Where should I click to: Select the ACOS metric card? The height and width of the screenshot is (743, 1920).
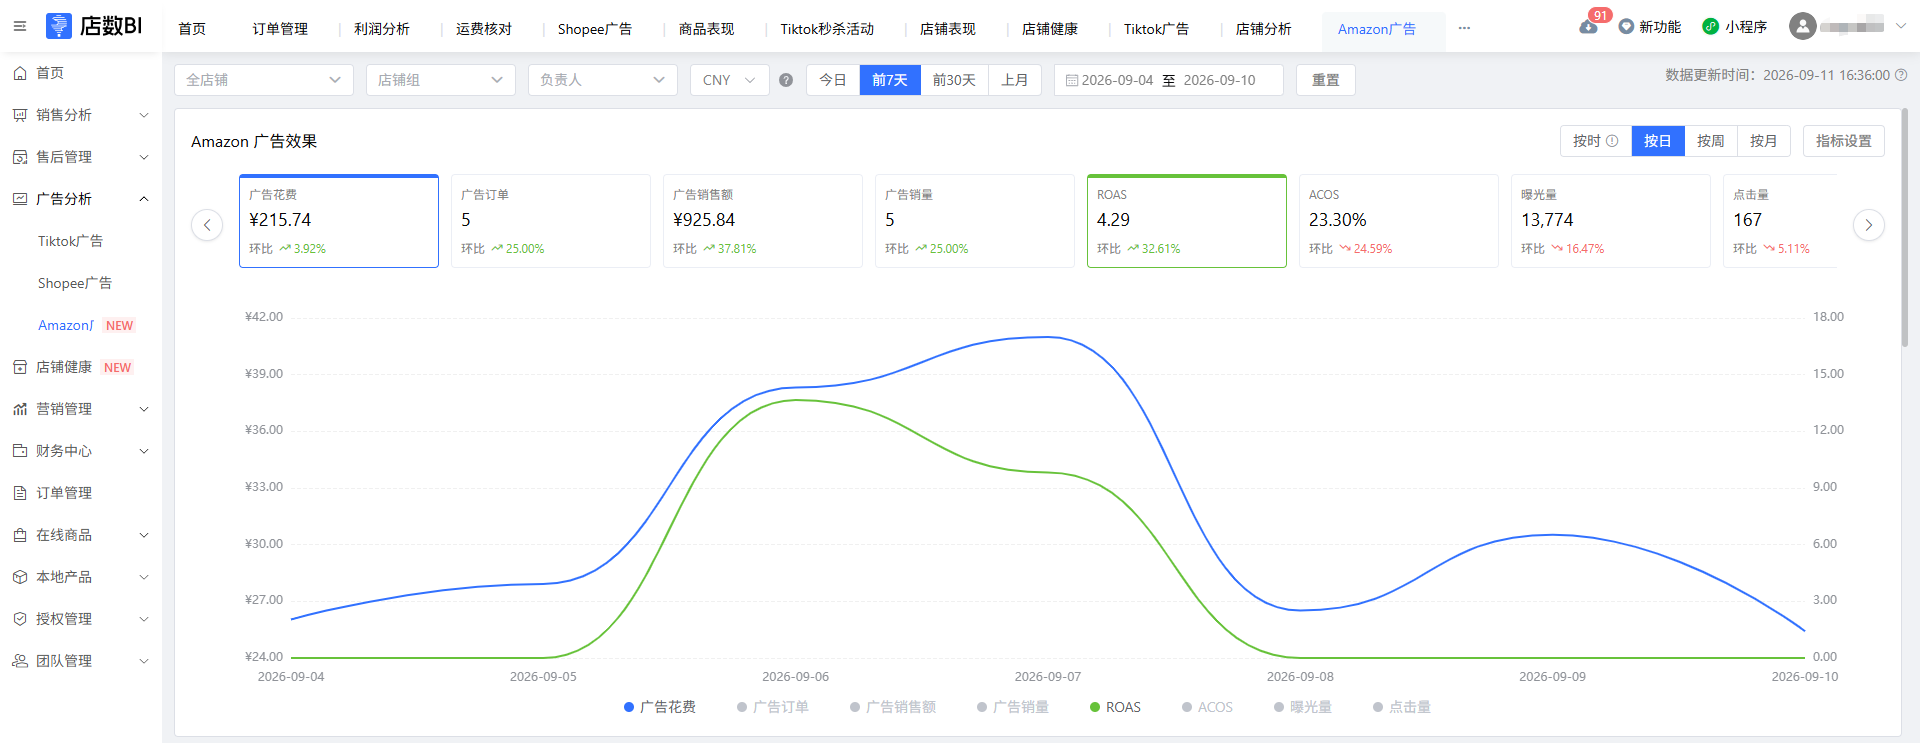(x=1399, y=221)
